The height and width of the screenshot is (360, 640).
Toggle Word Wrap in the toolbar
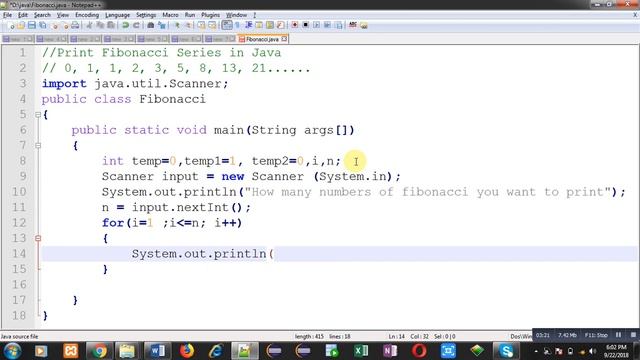(227, 25)
